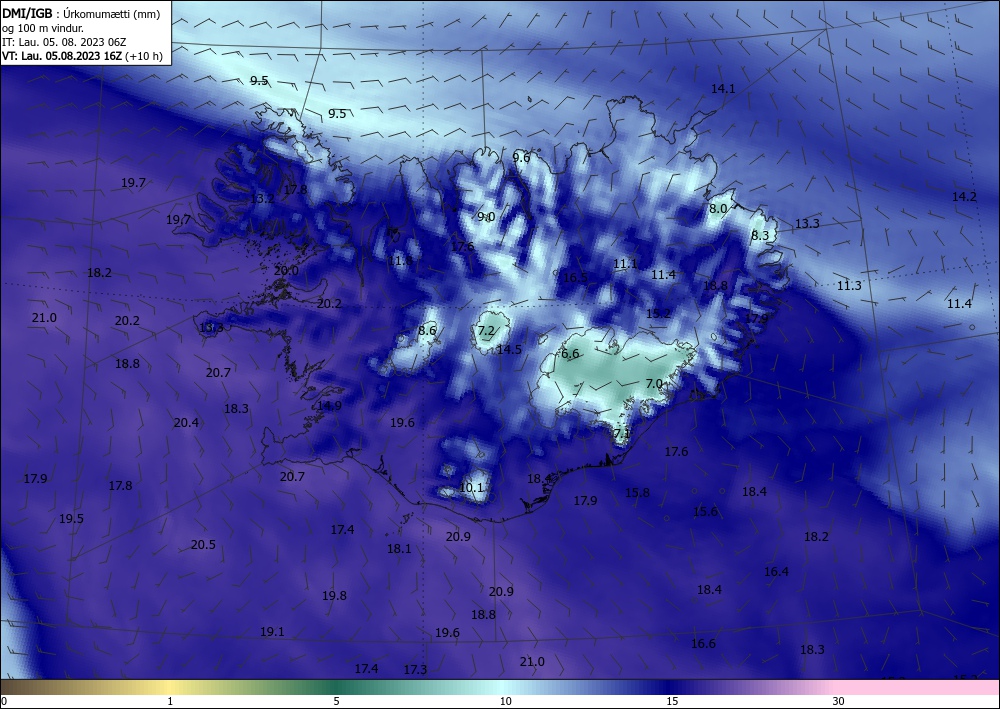Screen dimensions: 1000x709
Task: Click the 14.5 value on the map
Action: coord(510,349)
